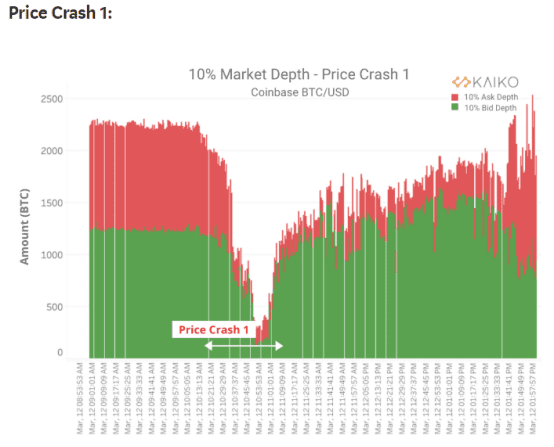This screenshot has width=554, height=447.
Task: Click the 500 y-axis tick label
Action: click(x=55, y=307)
